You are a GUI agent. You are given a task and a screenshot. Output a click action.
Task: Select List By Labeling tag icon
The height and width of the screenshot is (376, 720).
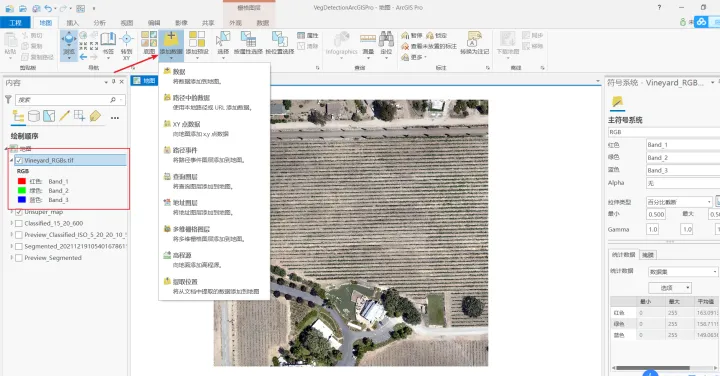(x=95, y=116)
